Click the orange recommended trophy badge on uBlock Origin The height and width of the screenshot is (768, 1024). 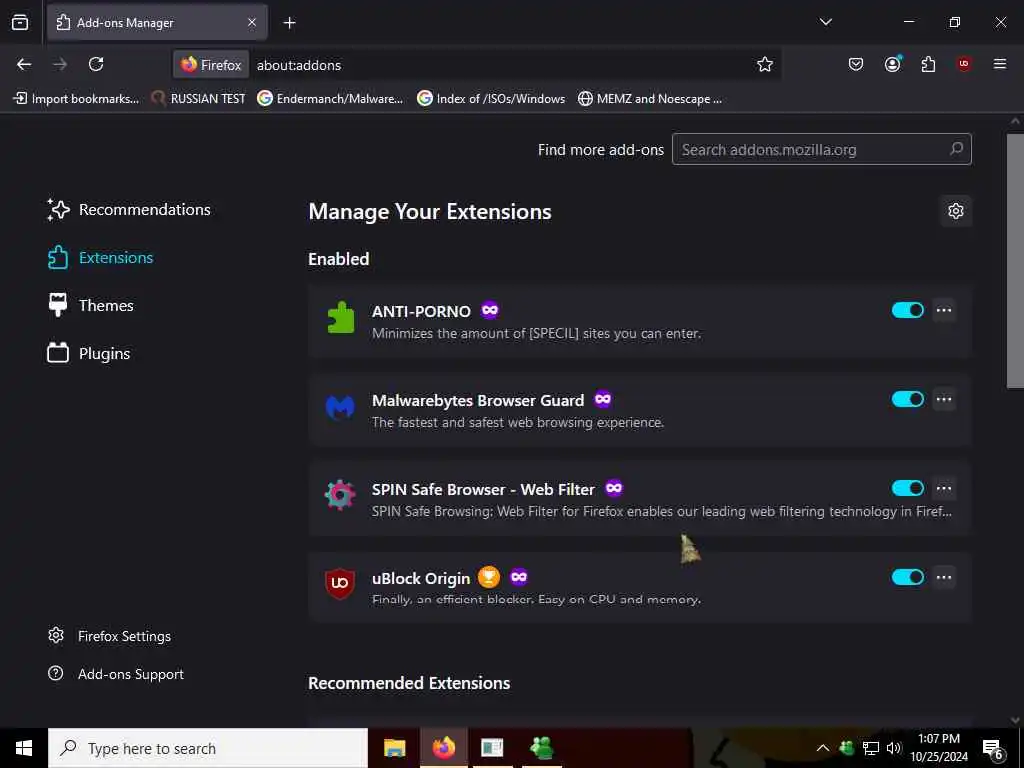point(488,577)
